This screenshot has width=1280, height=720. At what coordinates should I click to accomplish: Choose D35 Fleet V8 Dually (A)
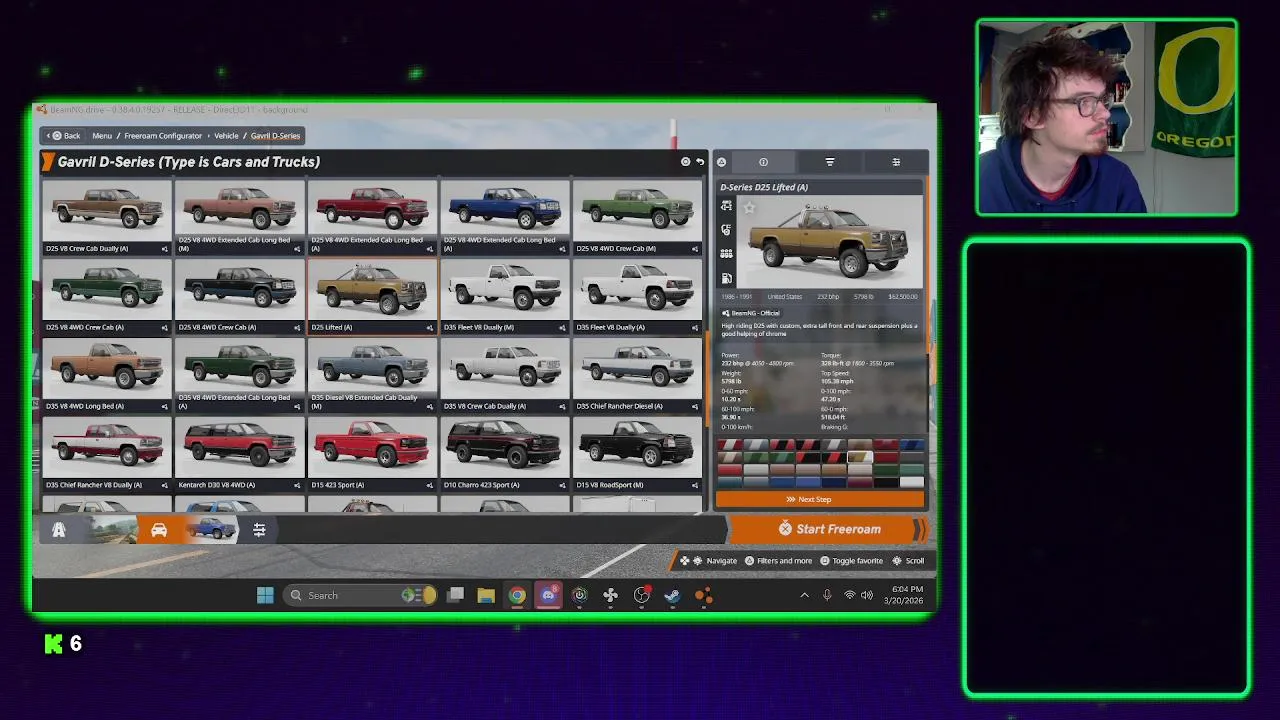(638, 296)
